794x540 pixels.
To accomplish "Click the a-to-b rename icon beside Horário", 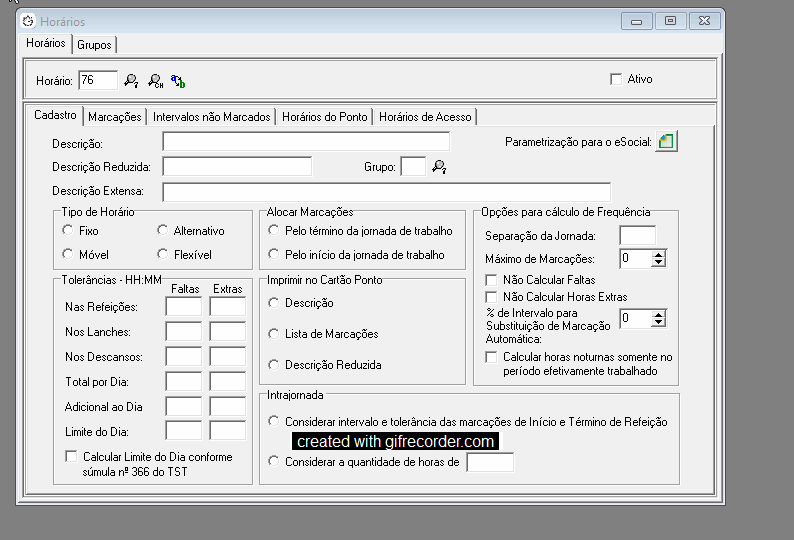I will [x=178, y=80].
